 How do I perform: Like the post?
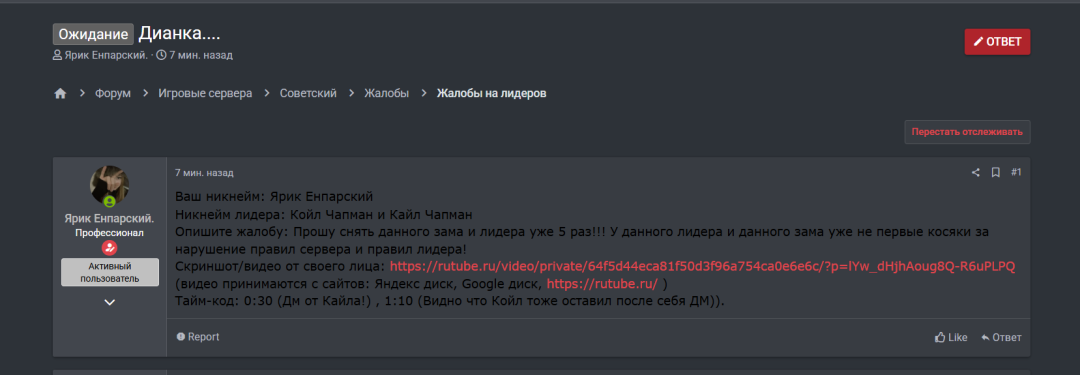951,338
